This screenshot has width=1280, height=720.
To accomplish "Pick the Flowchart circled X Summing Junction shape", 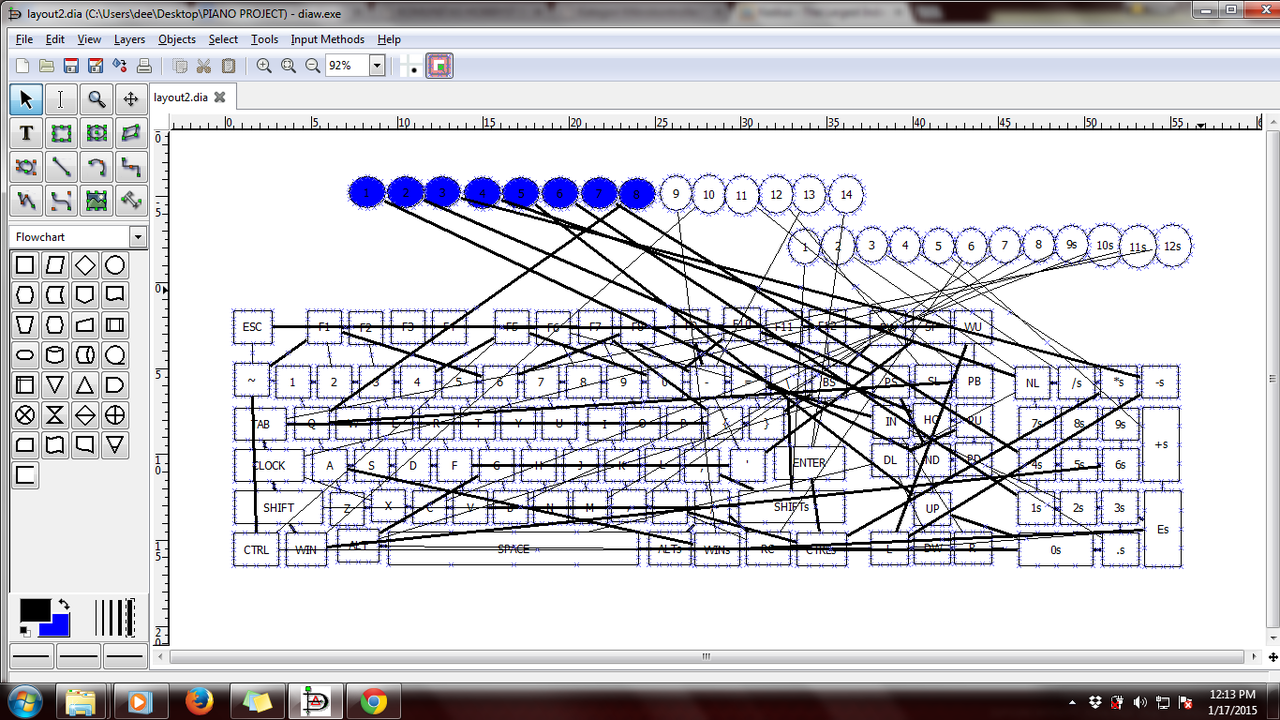I will [x=26, y=415].
